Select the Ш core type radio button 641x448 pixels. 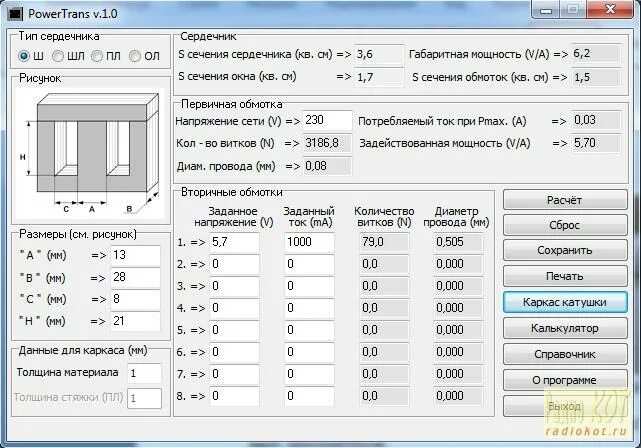coord(24,56)
